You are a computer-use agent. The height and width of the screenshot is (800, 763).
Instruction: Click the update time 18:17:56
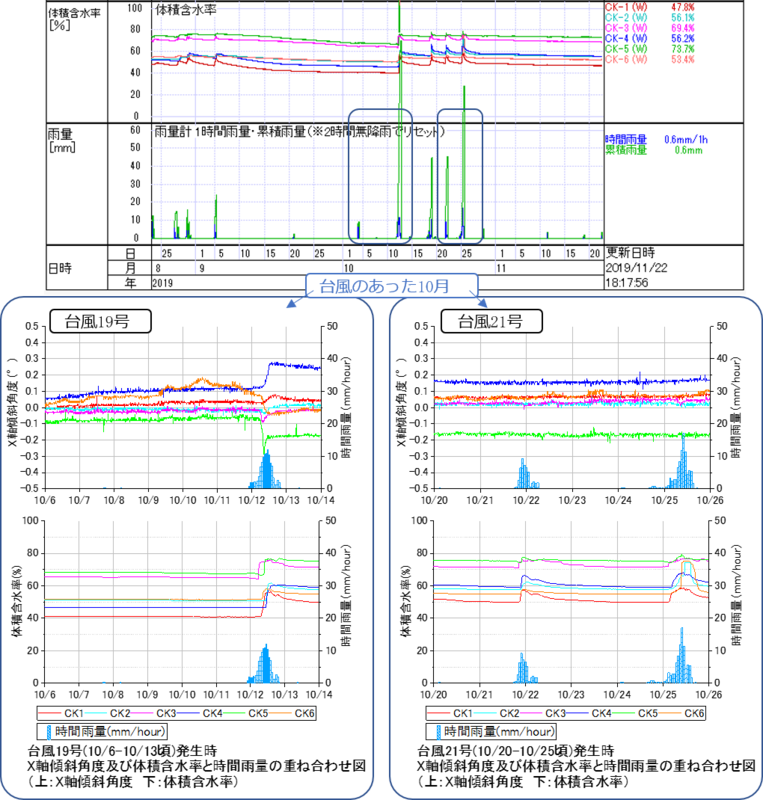[x=627, y=283]
